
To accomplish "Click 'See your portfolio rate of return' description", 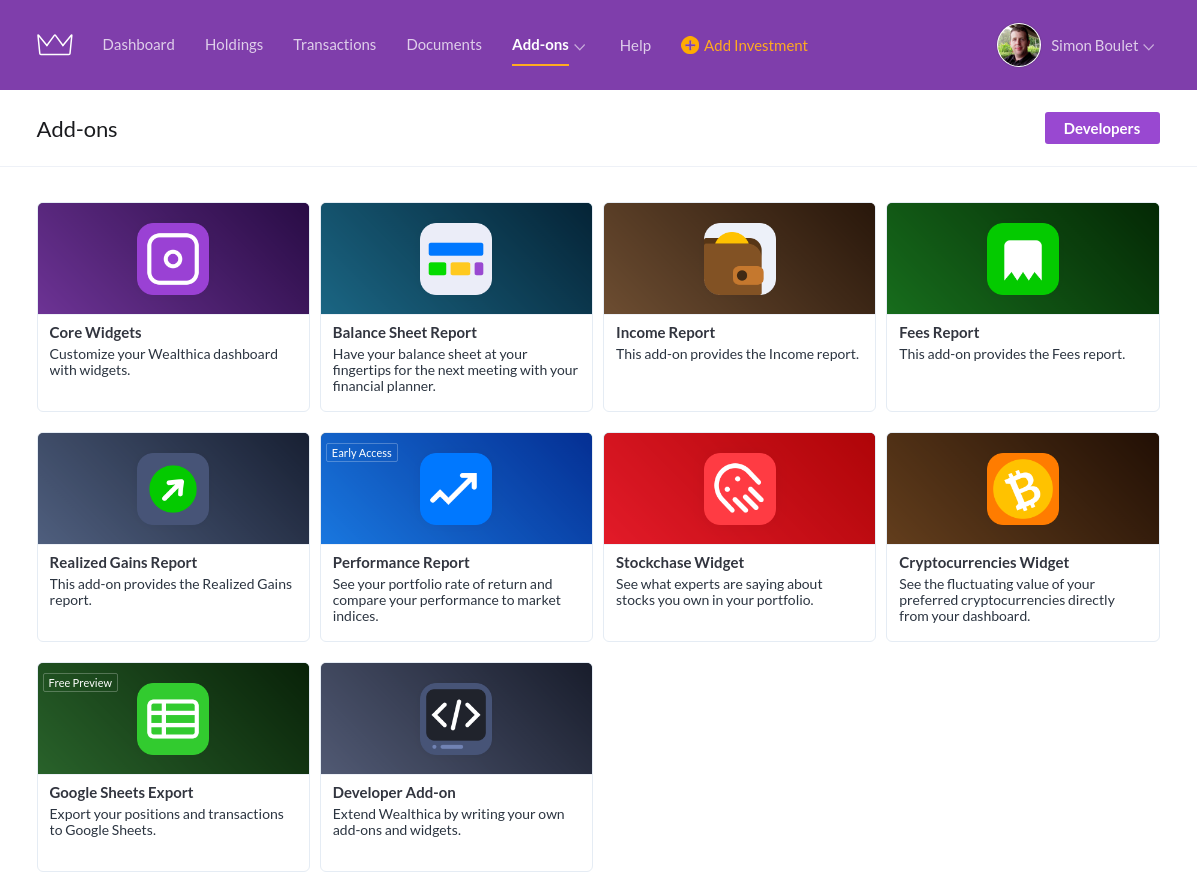I will point(447,600).
